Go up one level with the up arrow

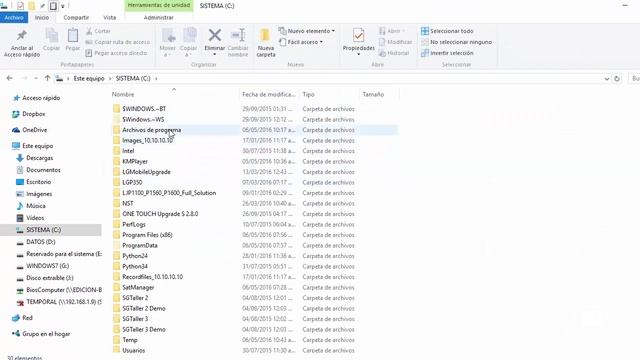click(47, 78)
